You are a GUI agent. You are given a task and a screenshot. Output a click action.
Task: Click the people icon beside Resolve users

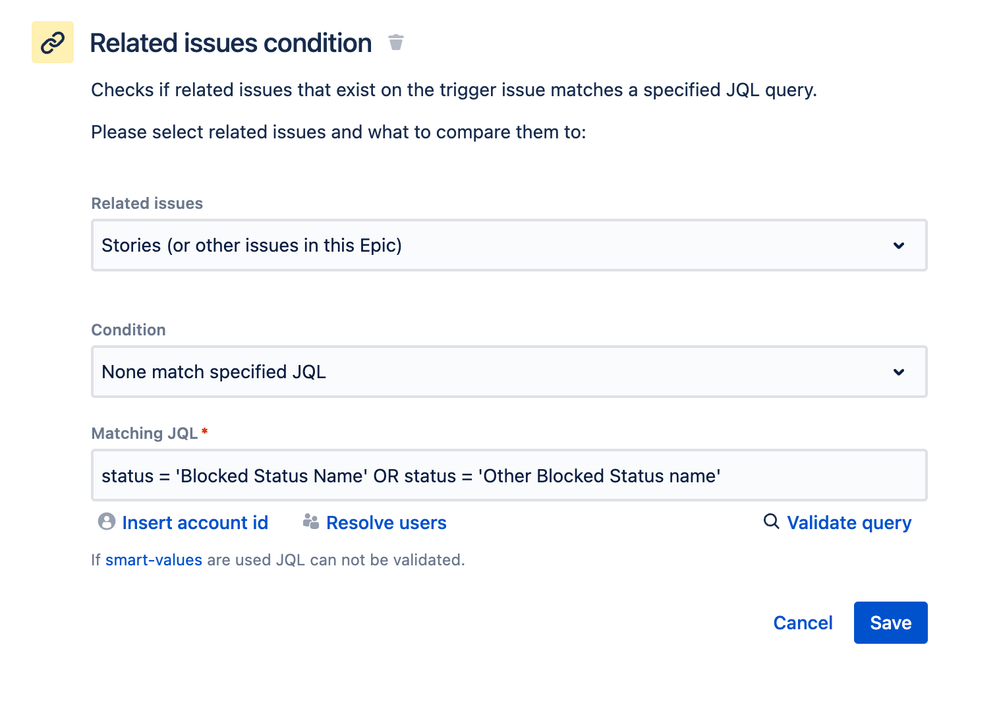coord(311,522)
